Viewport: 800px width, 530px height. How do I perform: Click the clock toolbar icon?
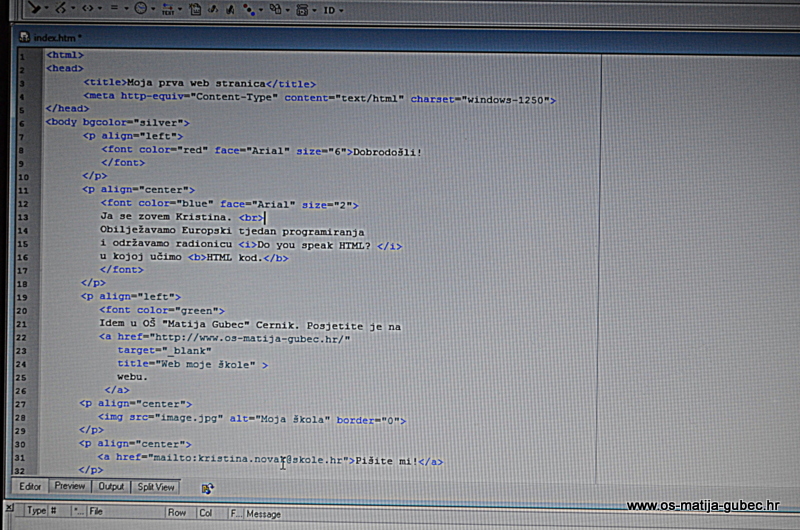[x=141, y=9]
